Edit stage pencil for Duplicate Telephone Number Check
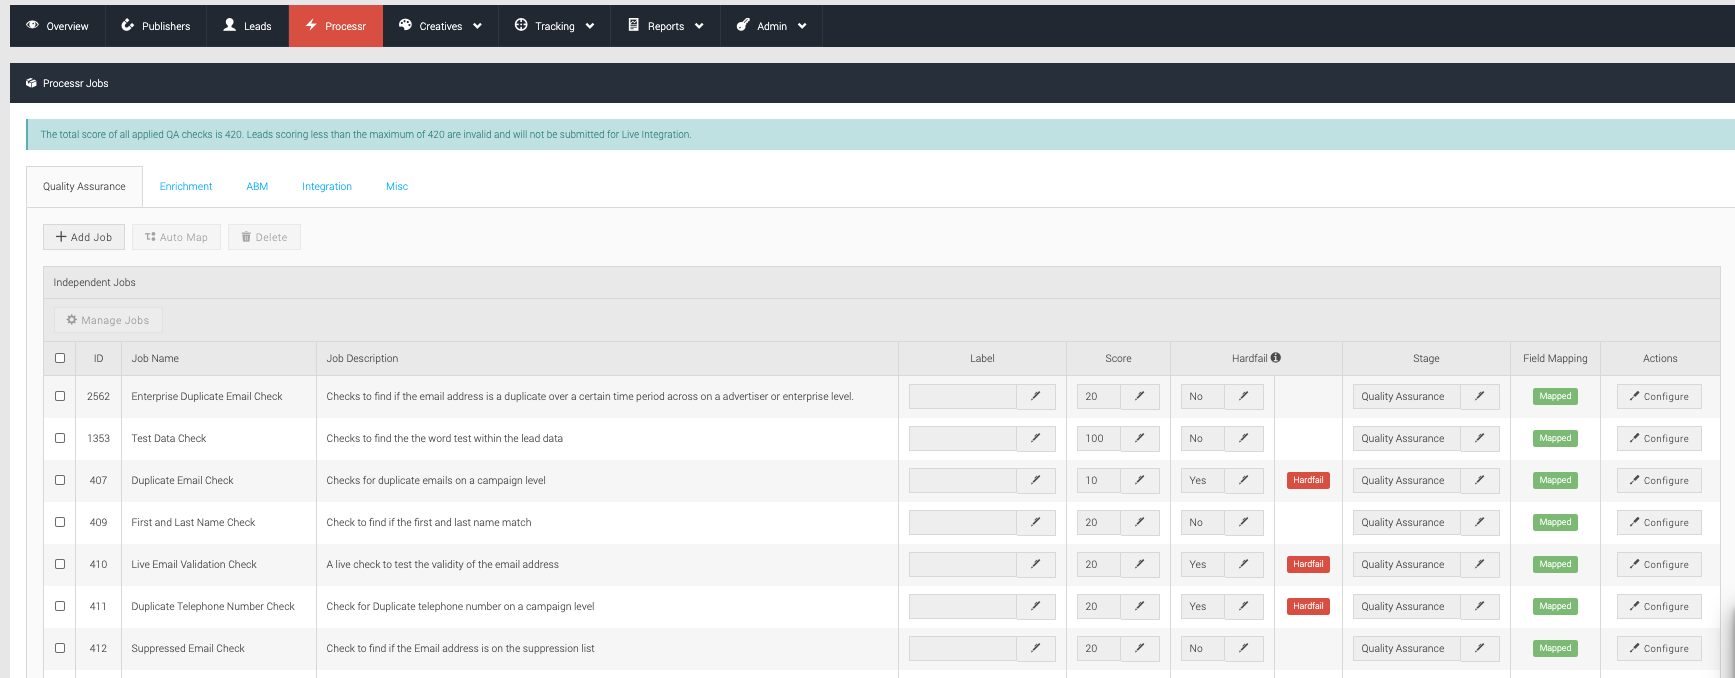This screenshot has width=1735, height=678. point(1480,607)
